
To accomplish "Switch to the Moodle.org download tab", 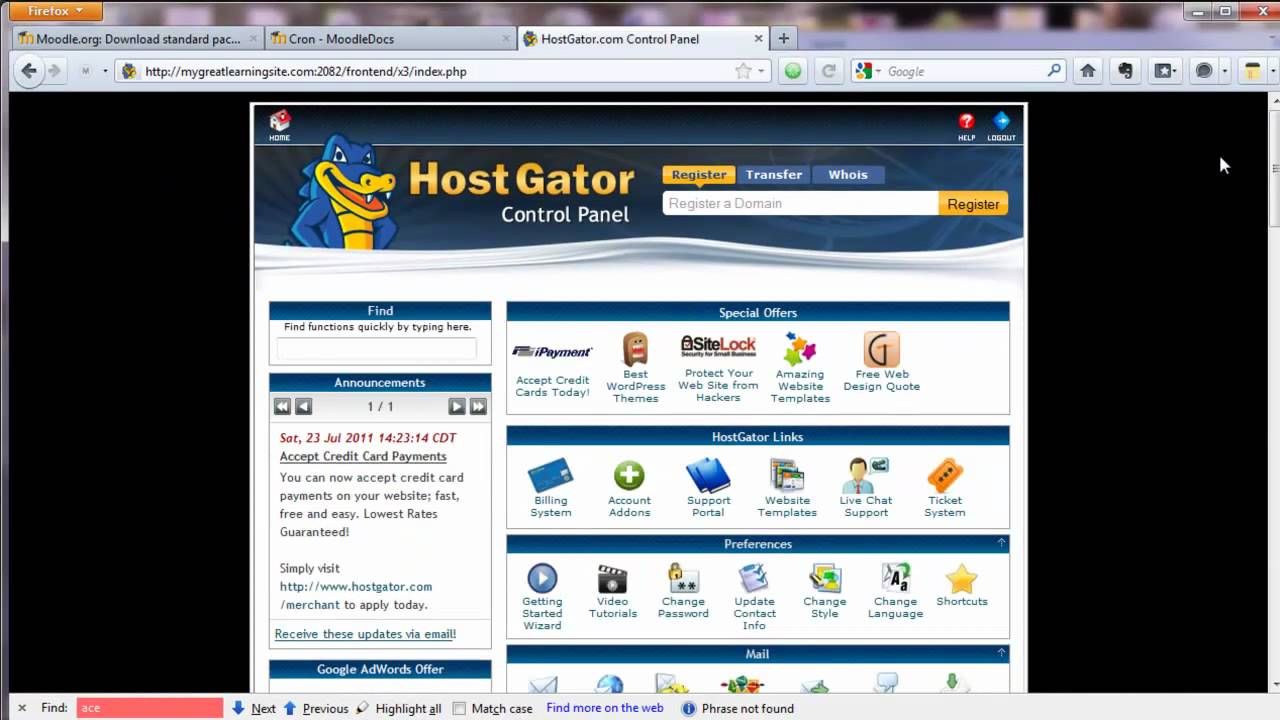I will [x=138, y=39].
